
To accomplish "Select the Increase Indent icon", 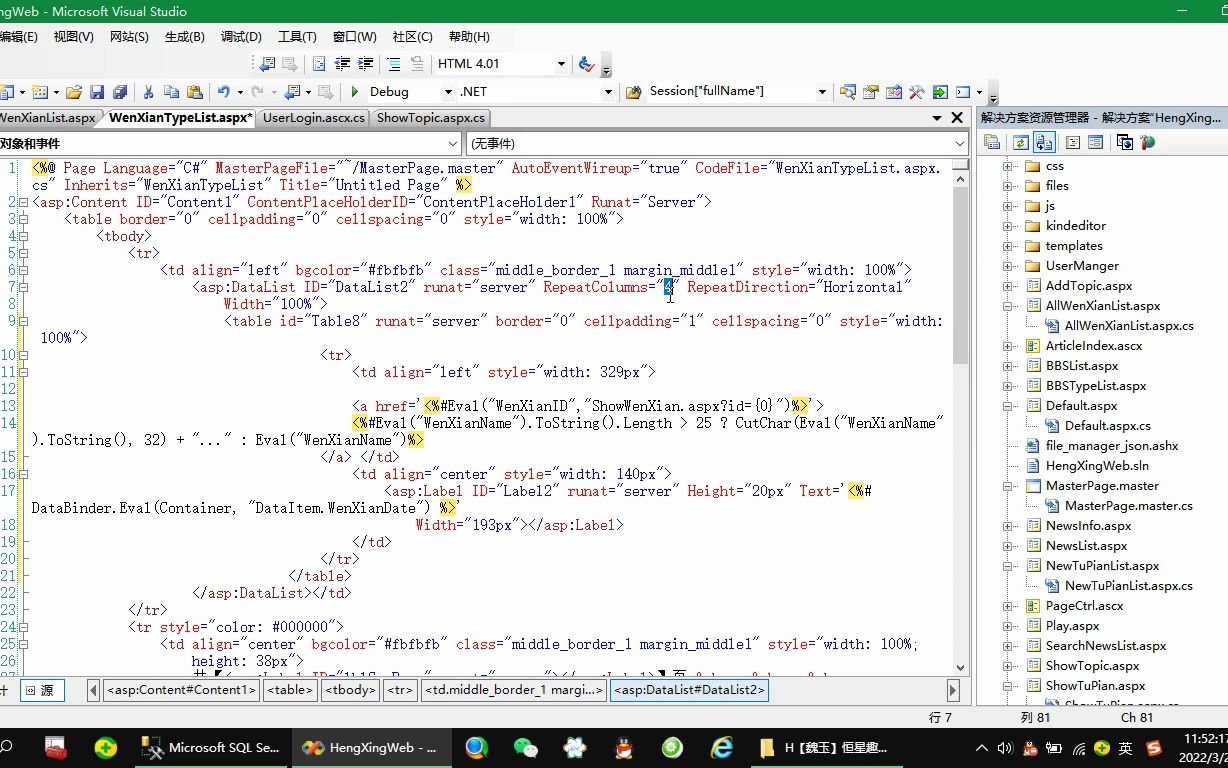I will tap(364, 63).
